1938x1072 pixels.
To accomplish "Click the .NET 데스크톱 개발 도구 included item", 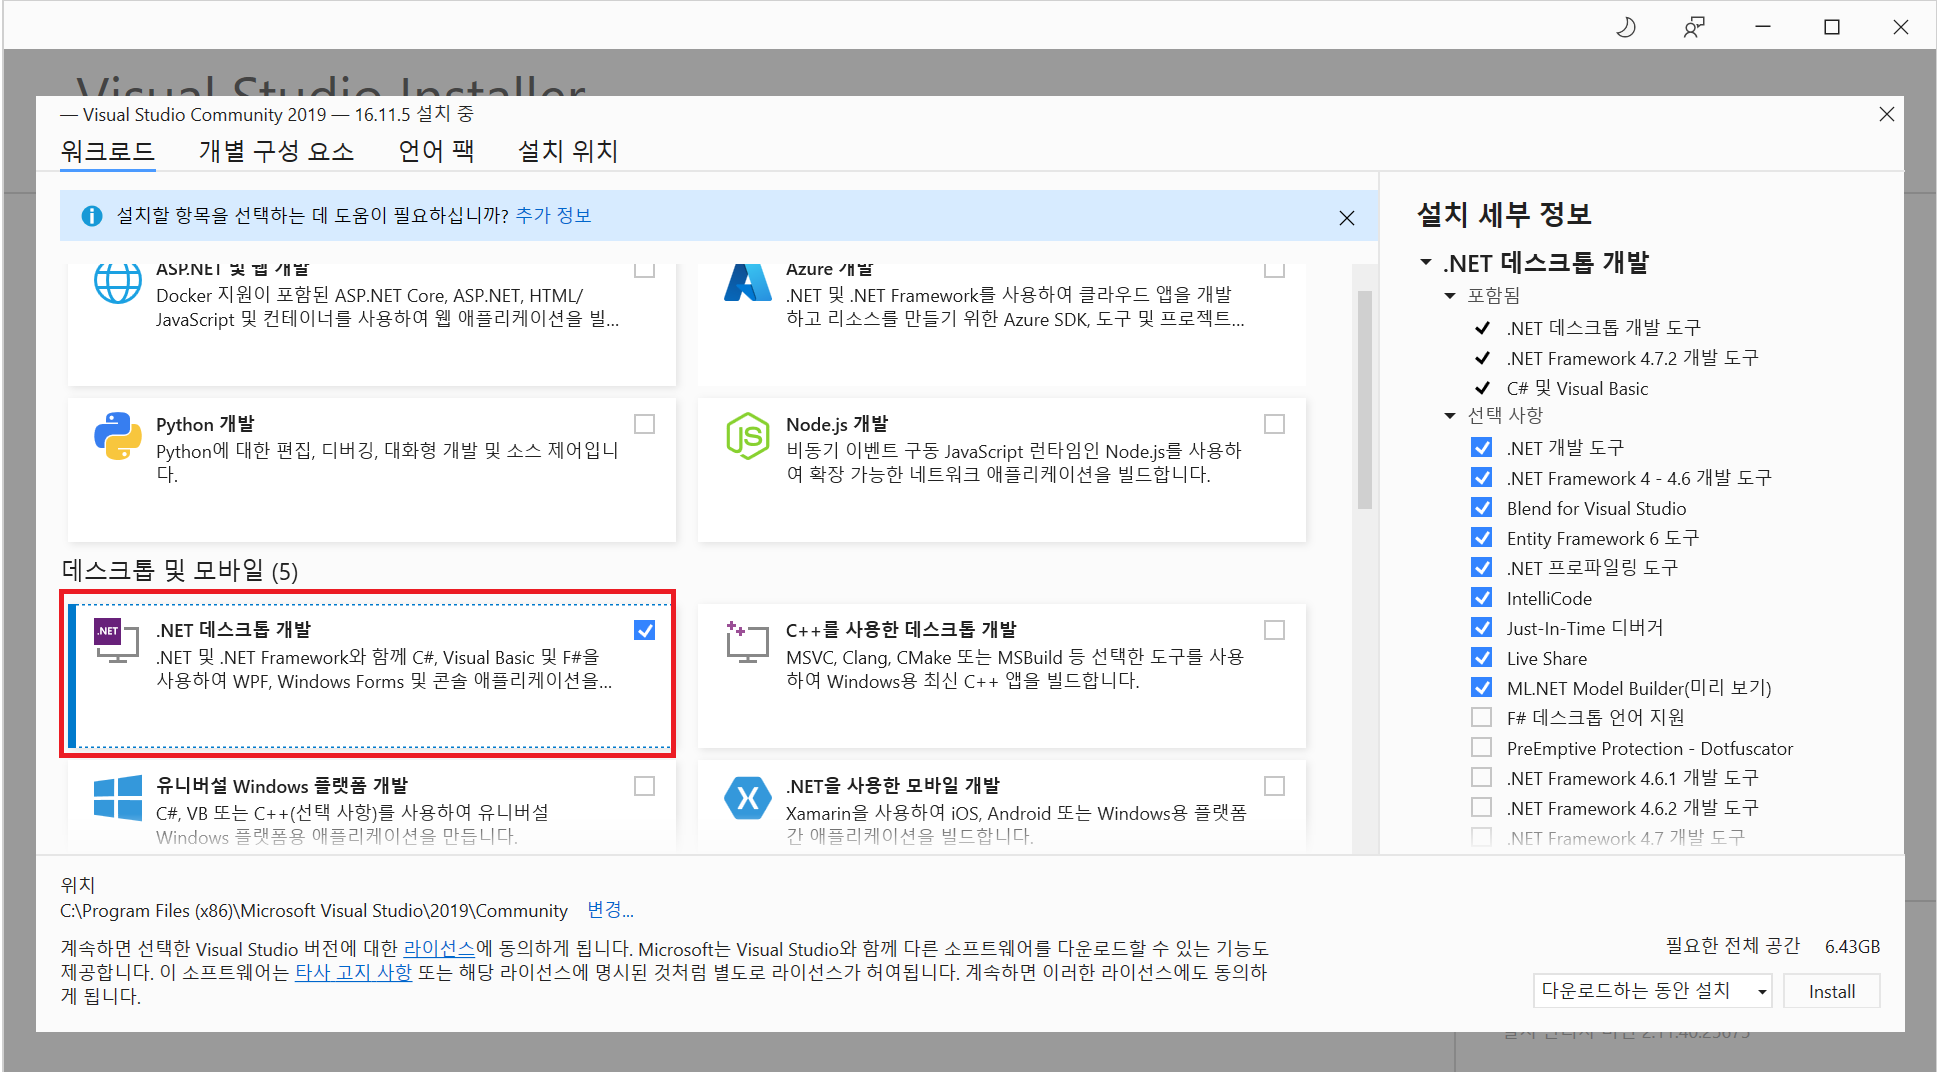I will [1603, 328].
